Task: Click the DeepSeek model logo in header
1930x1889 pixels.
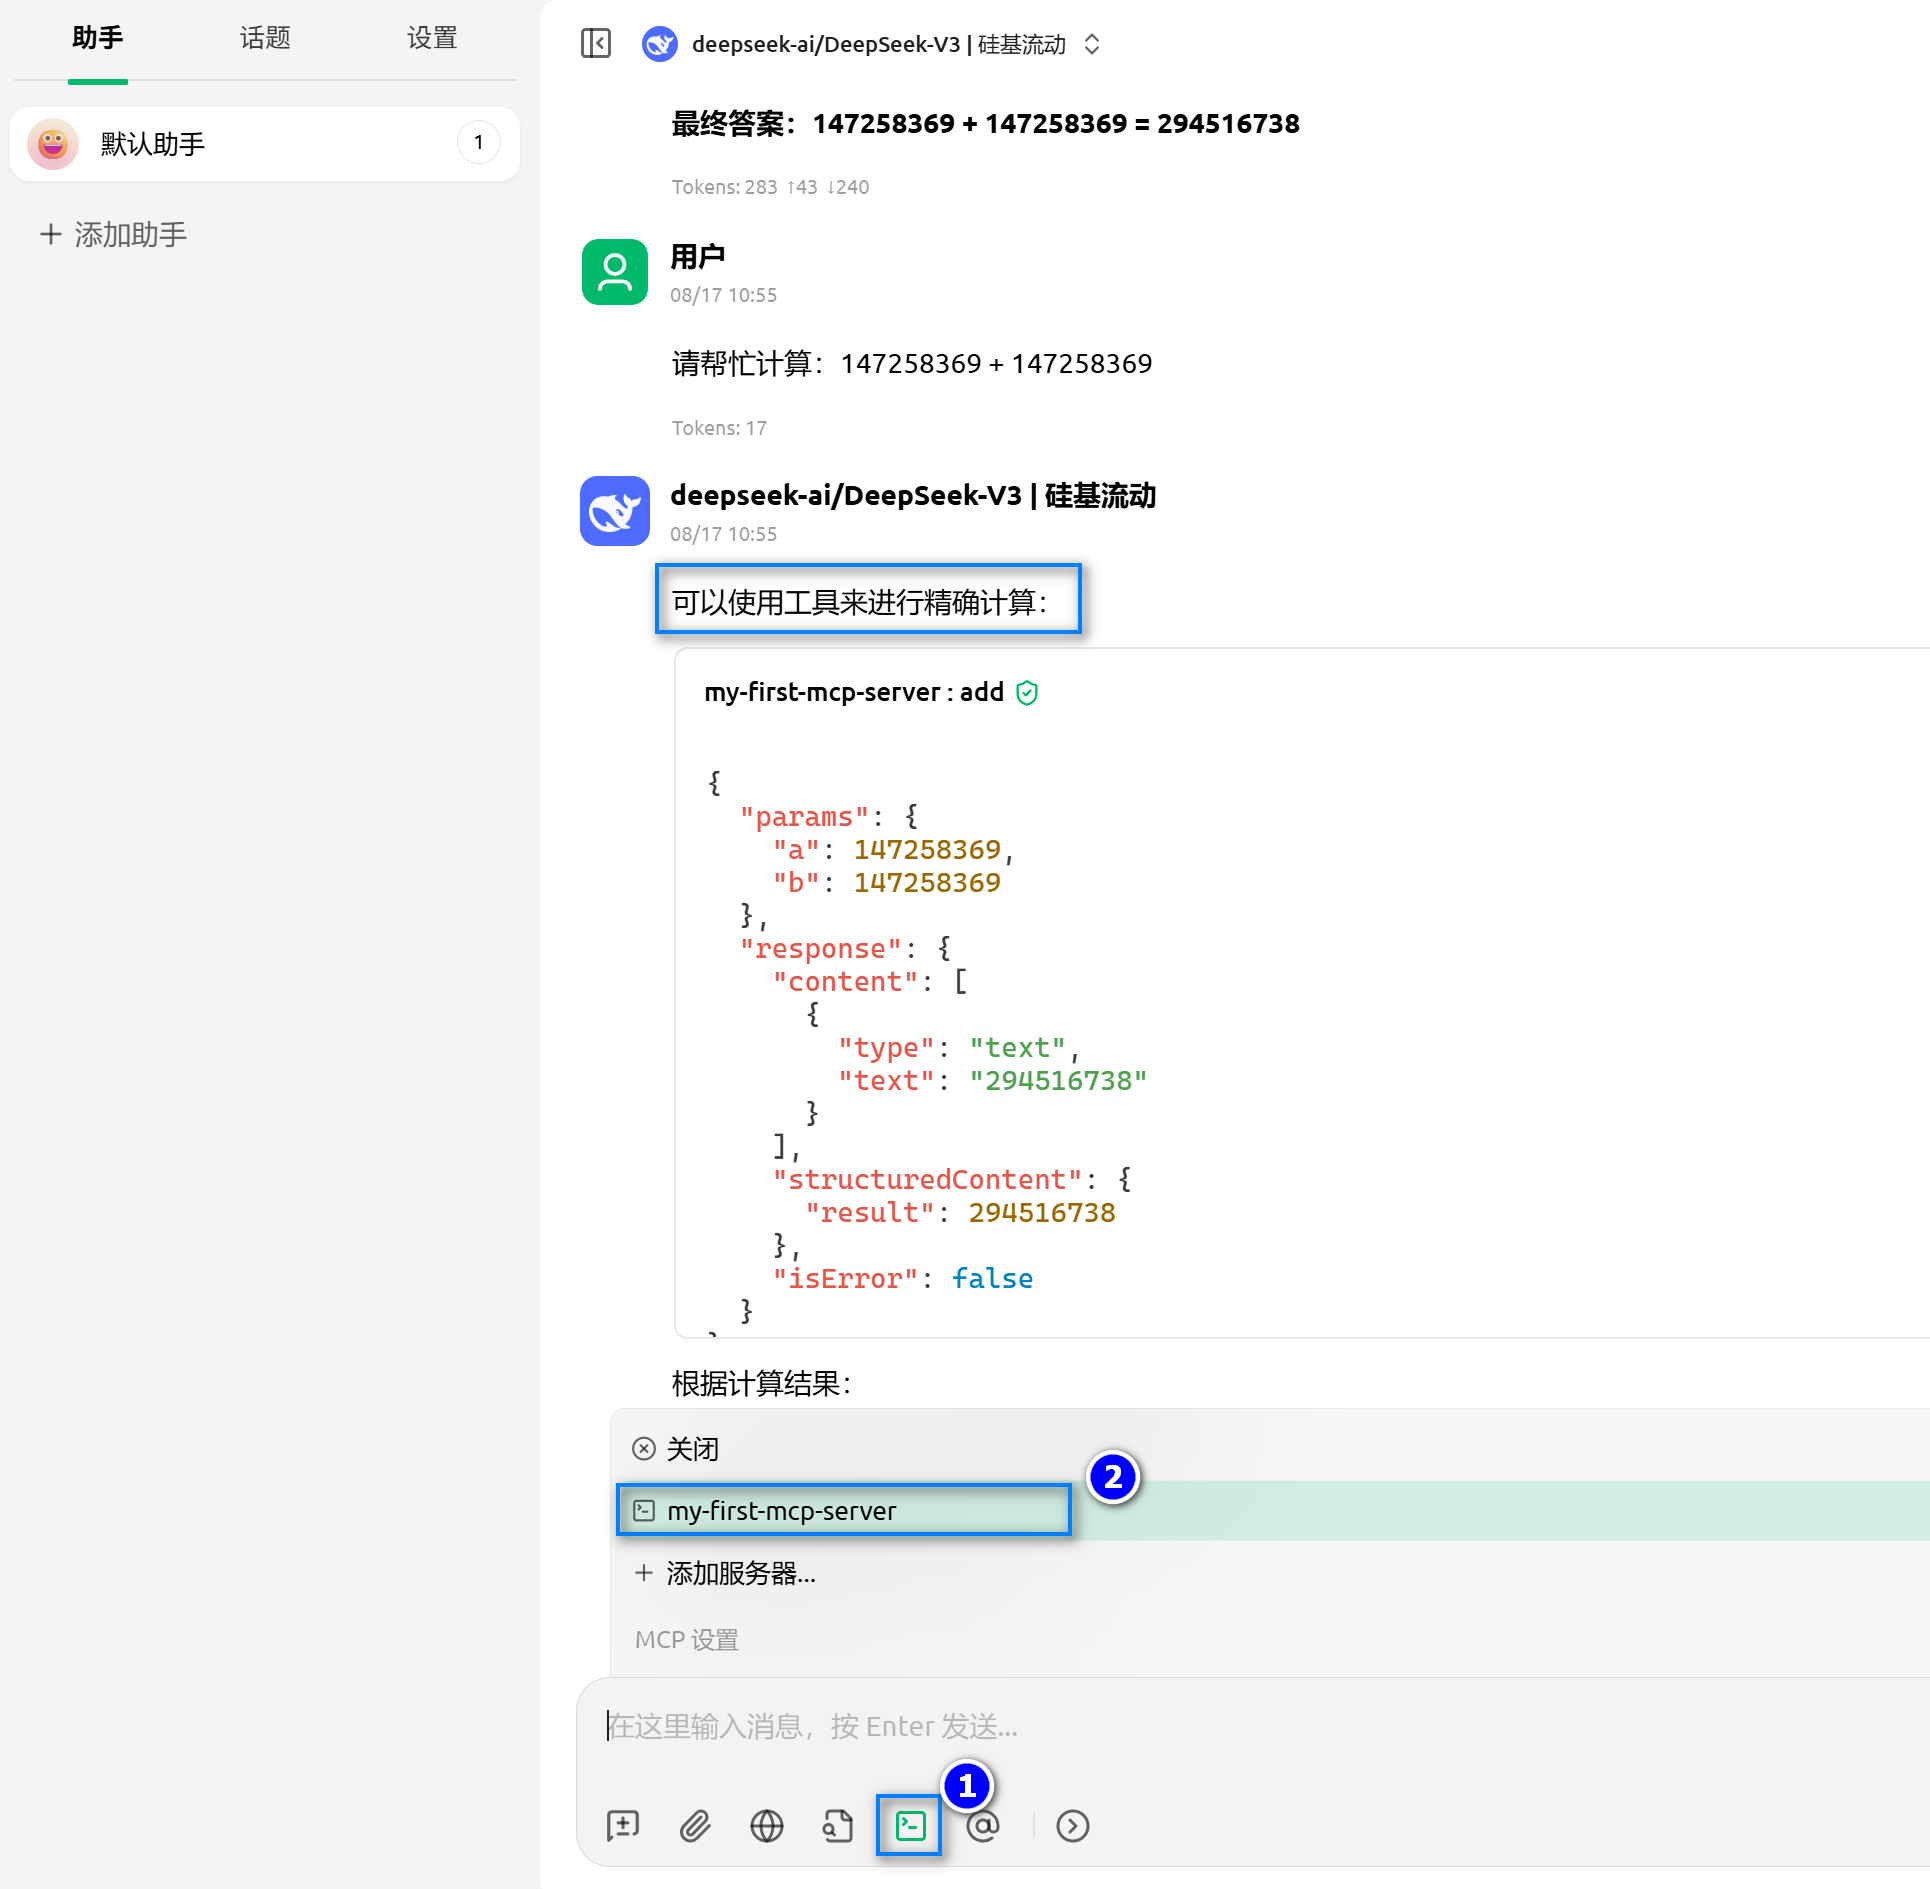Action: (660, 44)
